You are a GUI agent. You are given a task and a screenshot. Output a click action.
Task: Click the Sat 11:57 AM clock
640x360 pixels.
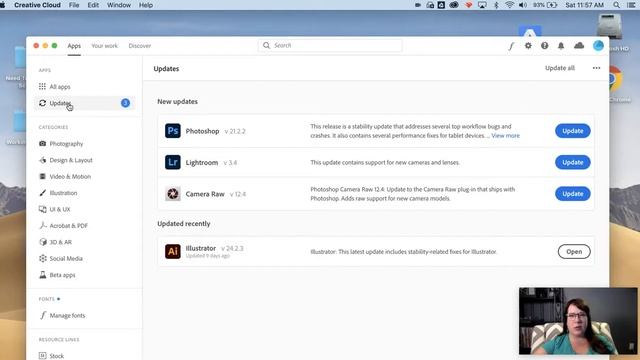coord(584,5)
